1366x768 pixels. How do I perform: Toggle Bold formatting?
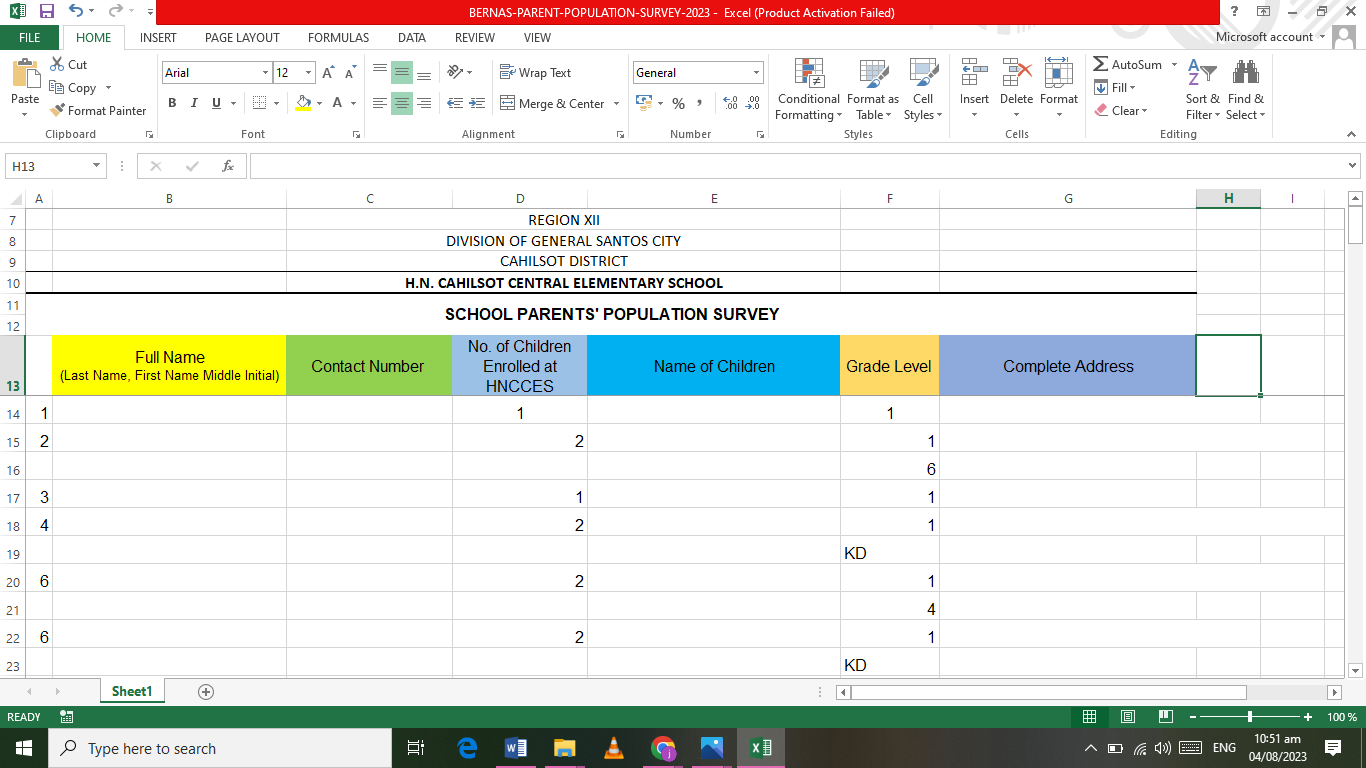click(172, 103)
